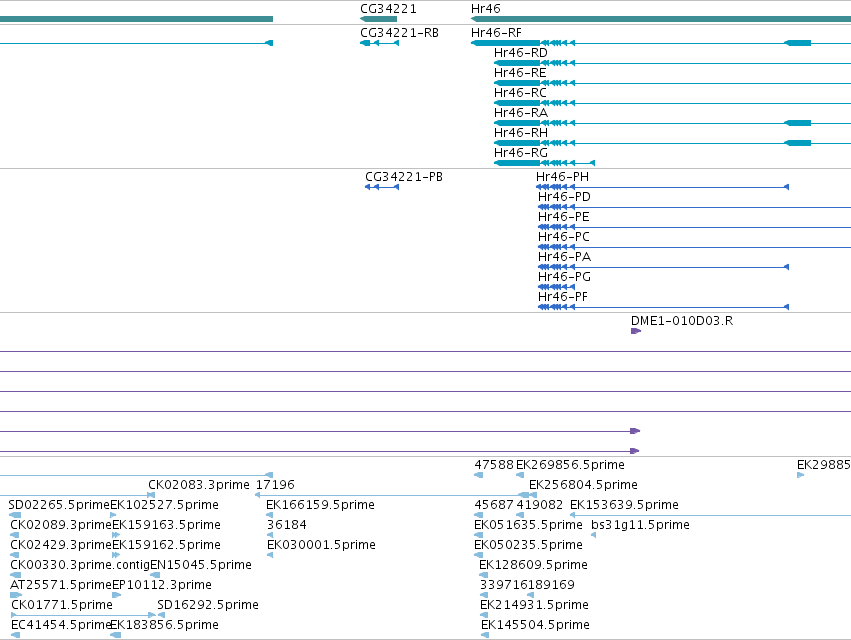Select the EK183856.5prime EST label

(x=164, y=625)
